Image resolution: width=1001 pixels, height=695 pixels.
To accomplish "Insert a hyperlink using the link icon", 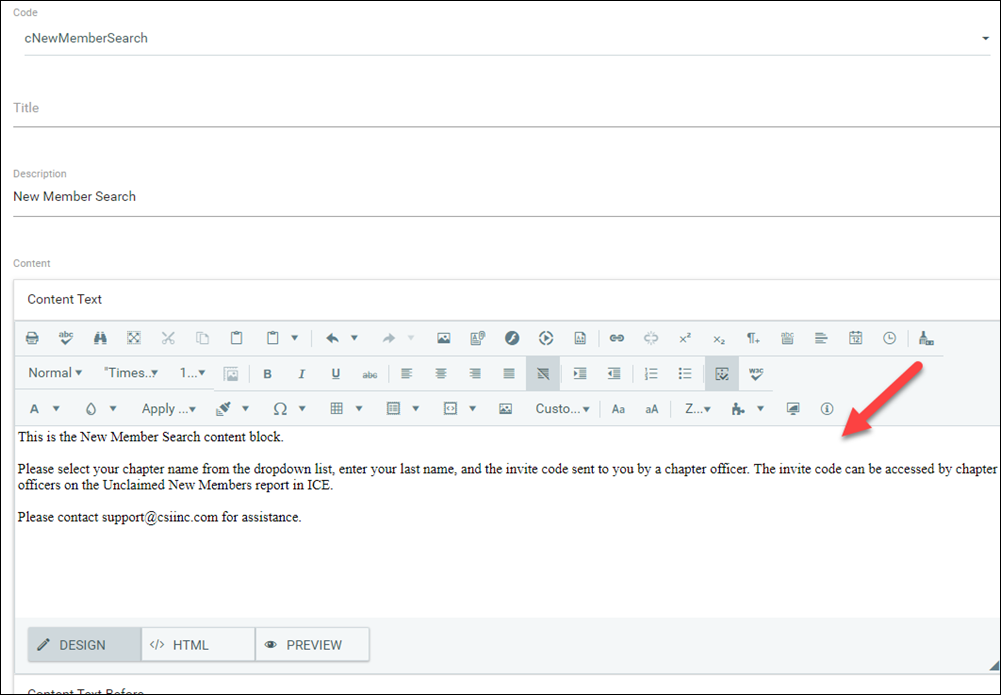I will coord(617,338).
